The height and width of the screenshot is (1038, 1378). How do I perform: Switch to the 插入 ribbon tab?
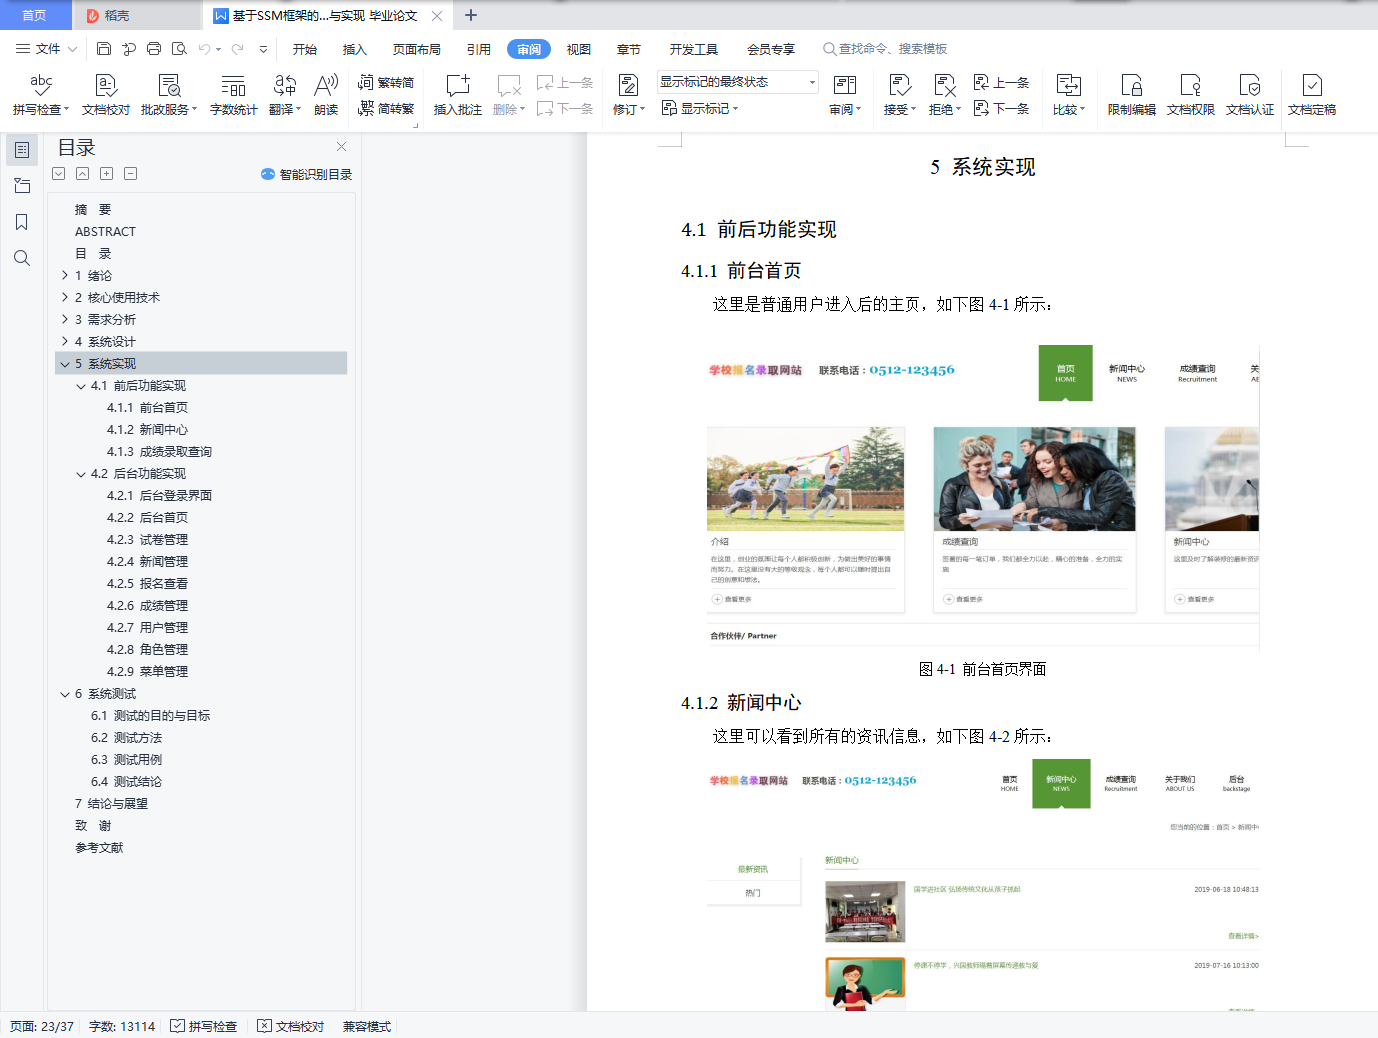(355, 49)
